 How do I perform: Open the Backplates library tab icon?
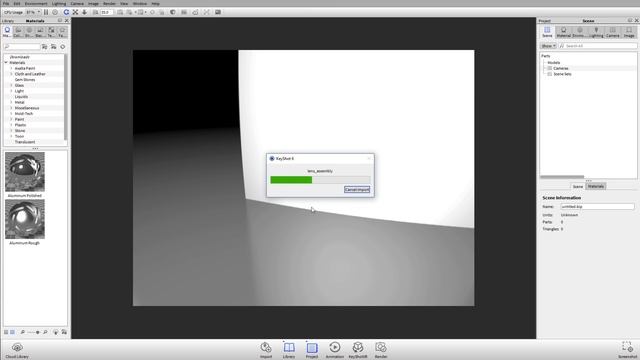[40, 32]
